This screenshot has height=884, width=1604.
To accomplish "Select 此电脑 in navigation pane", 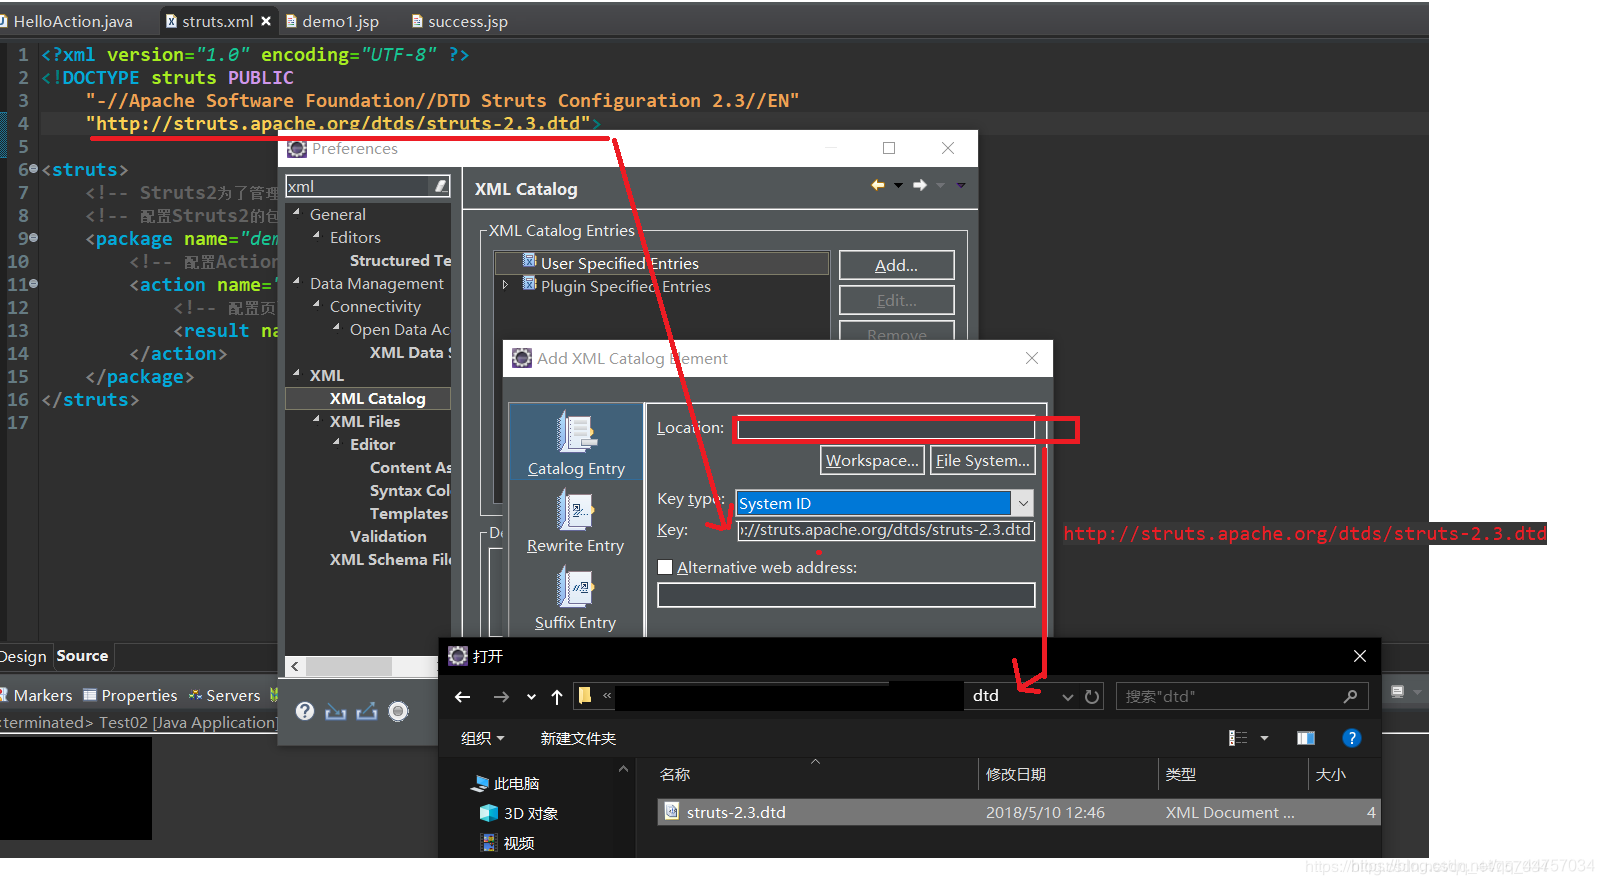I will pos(507,784).
